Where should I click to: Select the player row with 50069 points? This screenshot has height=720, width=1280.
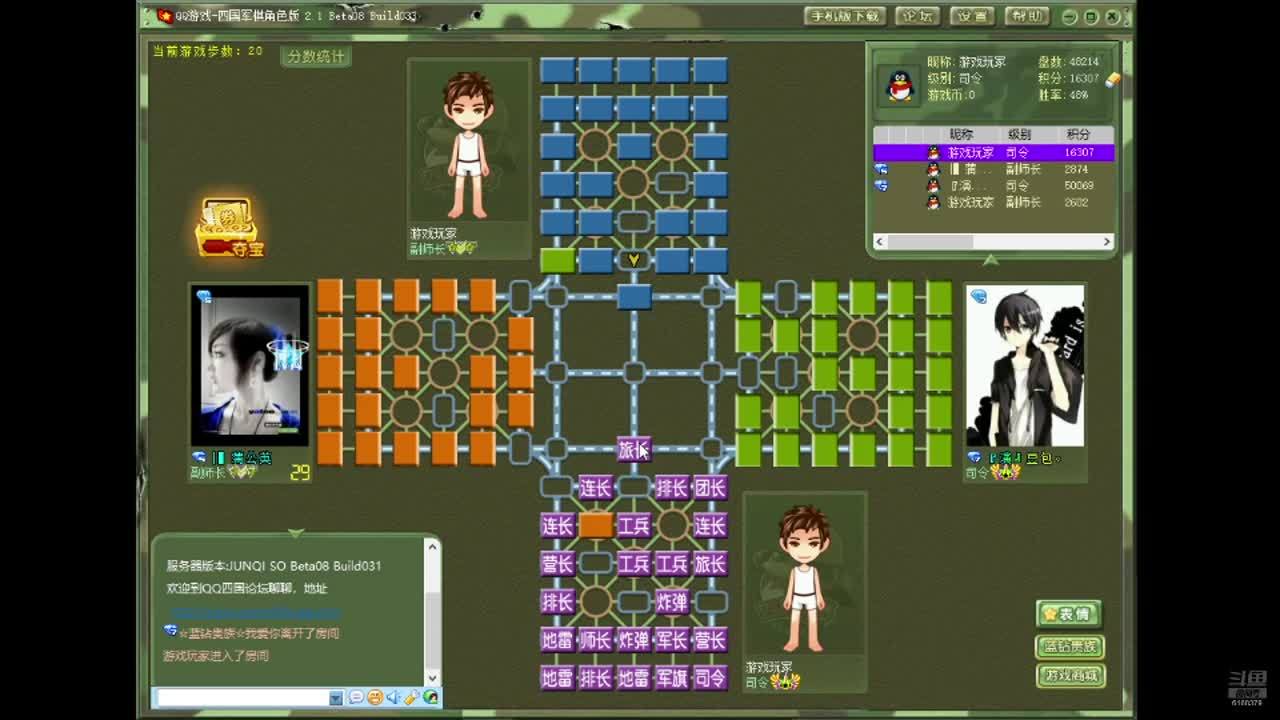coord(993,185)
